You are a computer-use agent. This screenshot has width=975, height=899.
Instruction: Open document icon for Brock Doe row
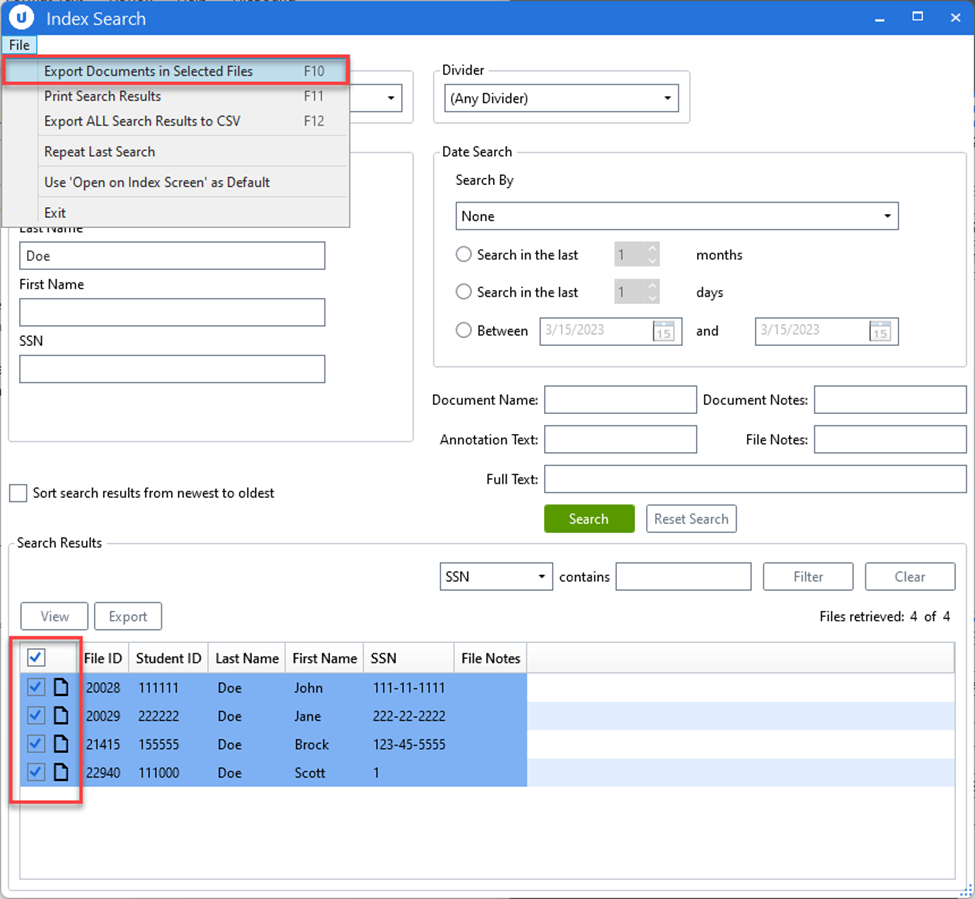pos(61,744)
